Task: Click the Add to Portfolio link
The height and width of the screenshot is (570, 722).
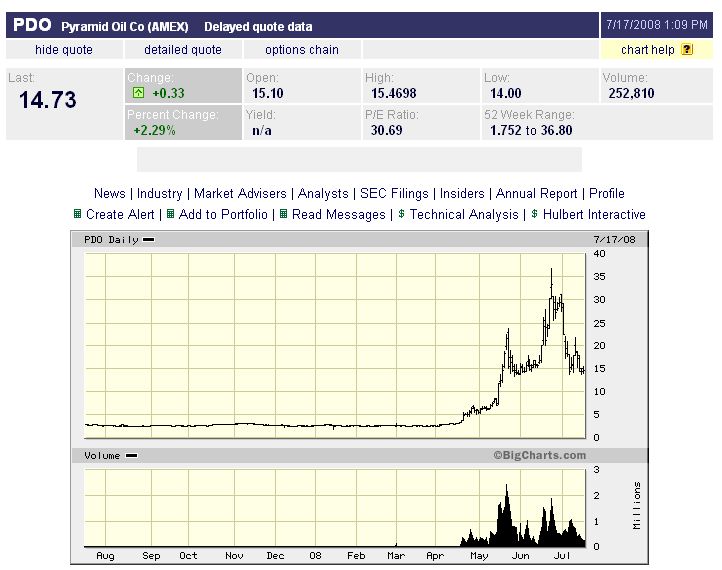Action: click(223, 215)
